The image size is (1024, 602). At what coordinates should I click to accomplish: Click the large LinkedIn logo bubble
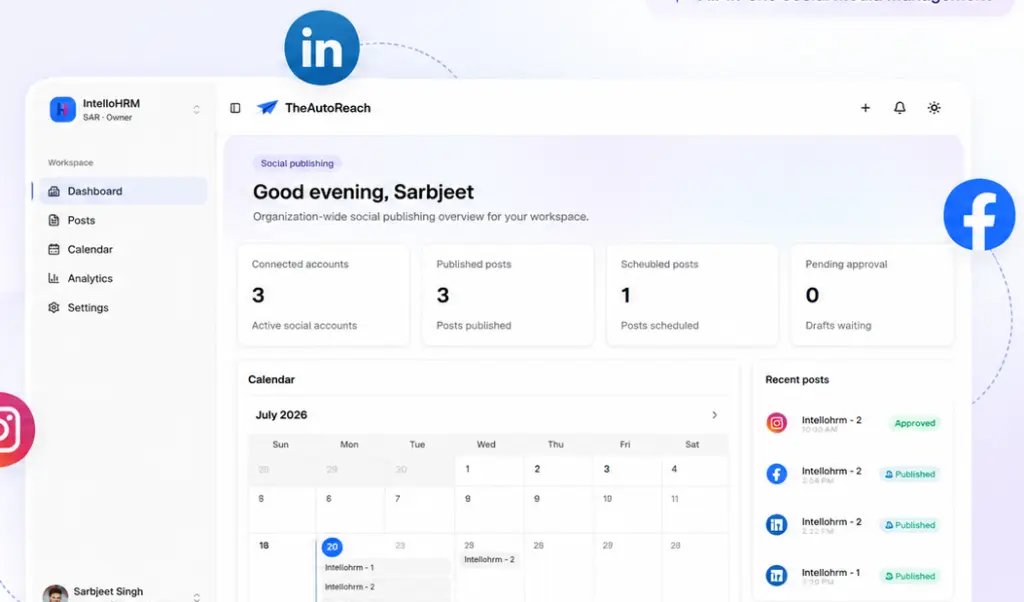(x=321, y=48)
